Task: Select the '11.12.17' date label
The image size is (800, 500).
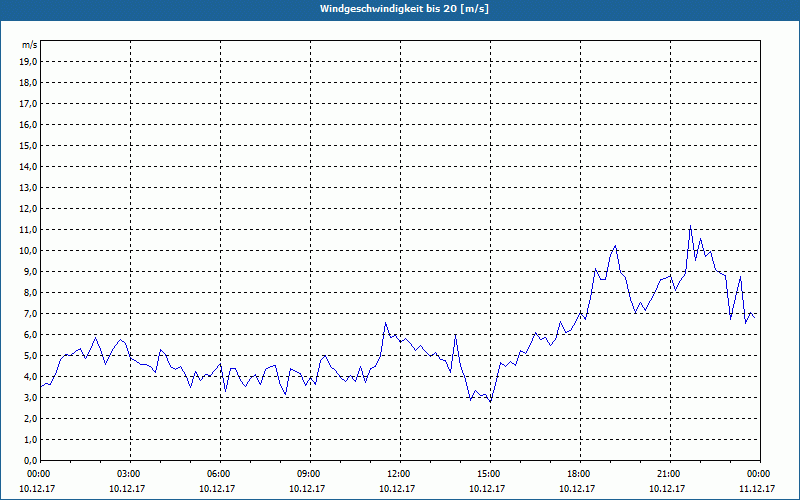Action: (757, 488)
